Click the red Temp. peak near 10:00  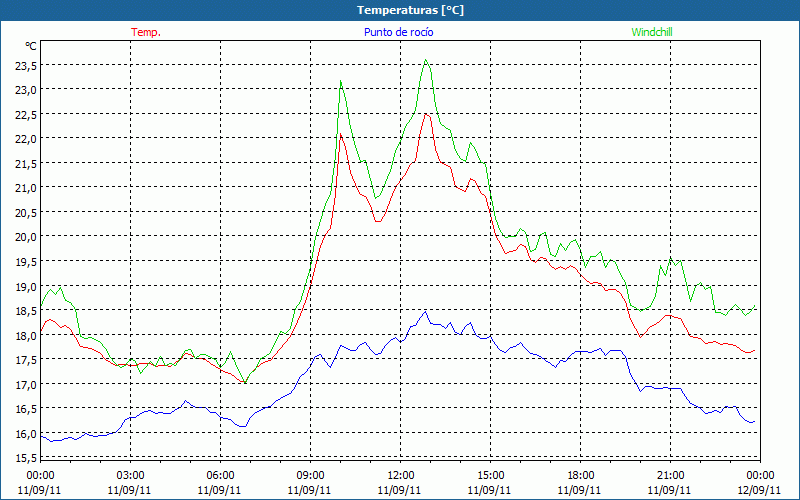(340, 134)
